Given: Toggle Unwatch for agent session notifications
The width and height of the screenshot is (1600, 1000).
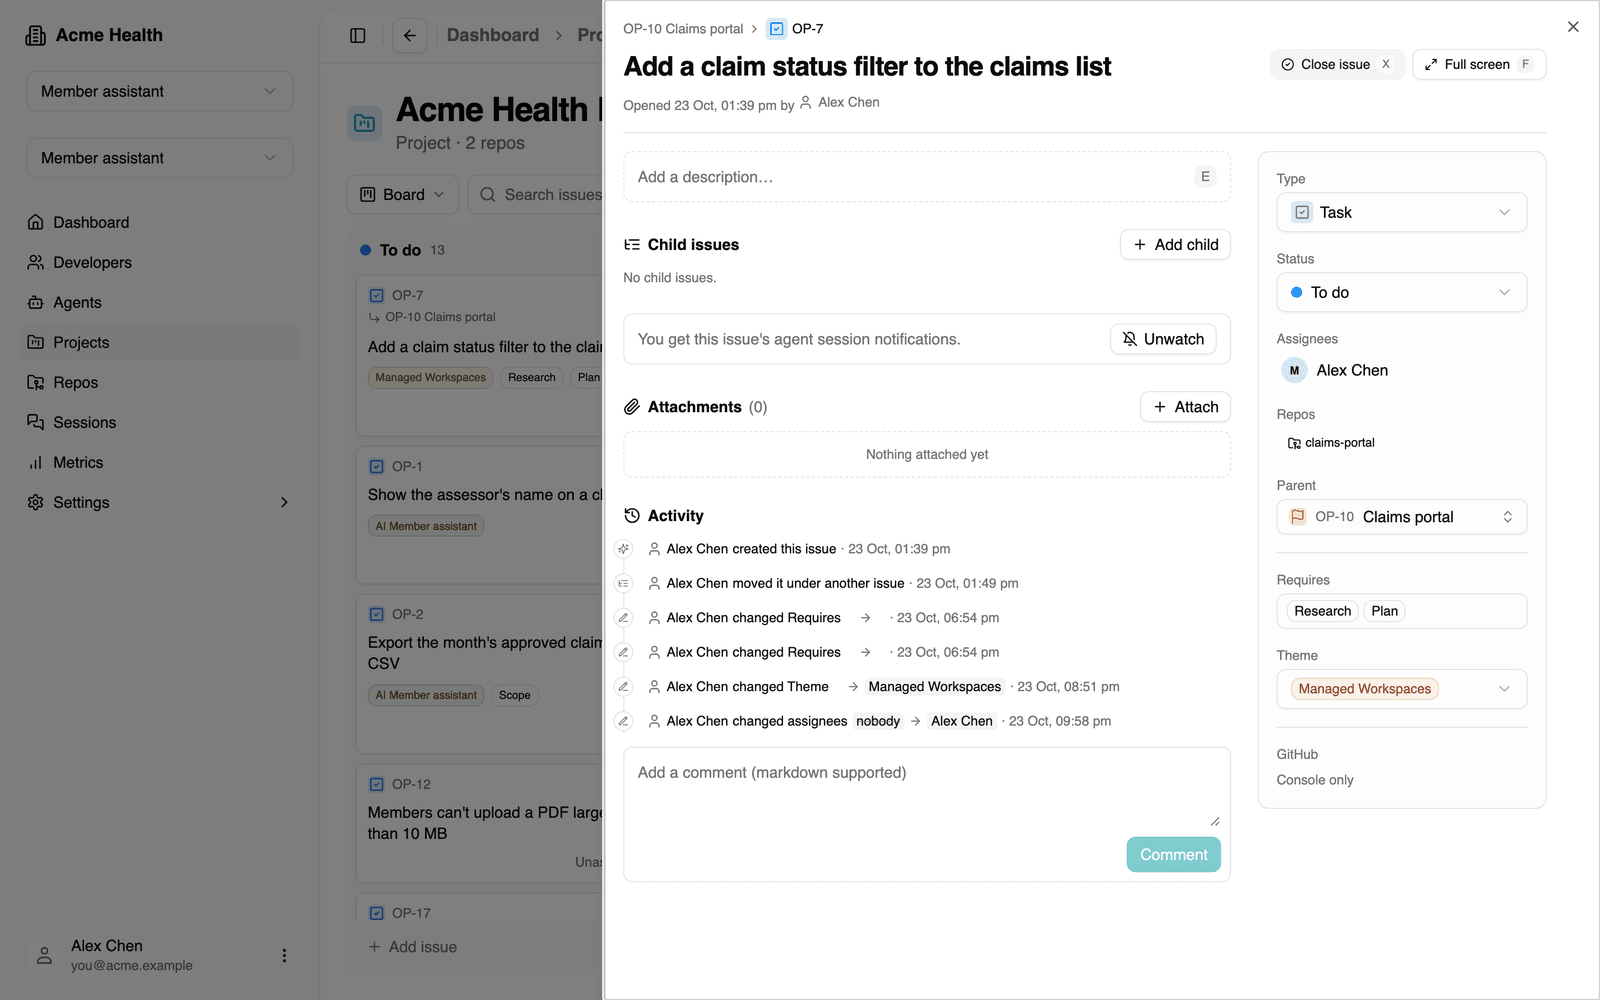Looking at the screenshot, I should coord(1163,339).
